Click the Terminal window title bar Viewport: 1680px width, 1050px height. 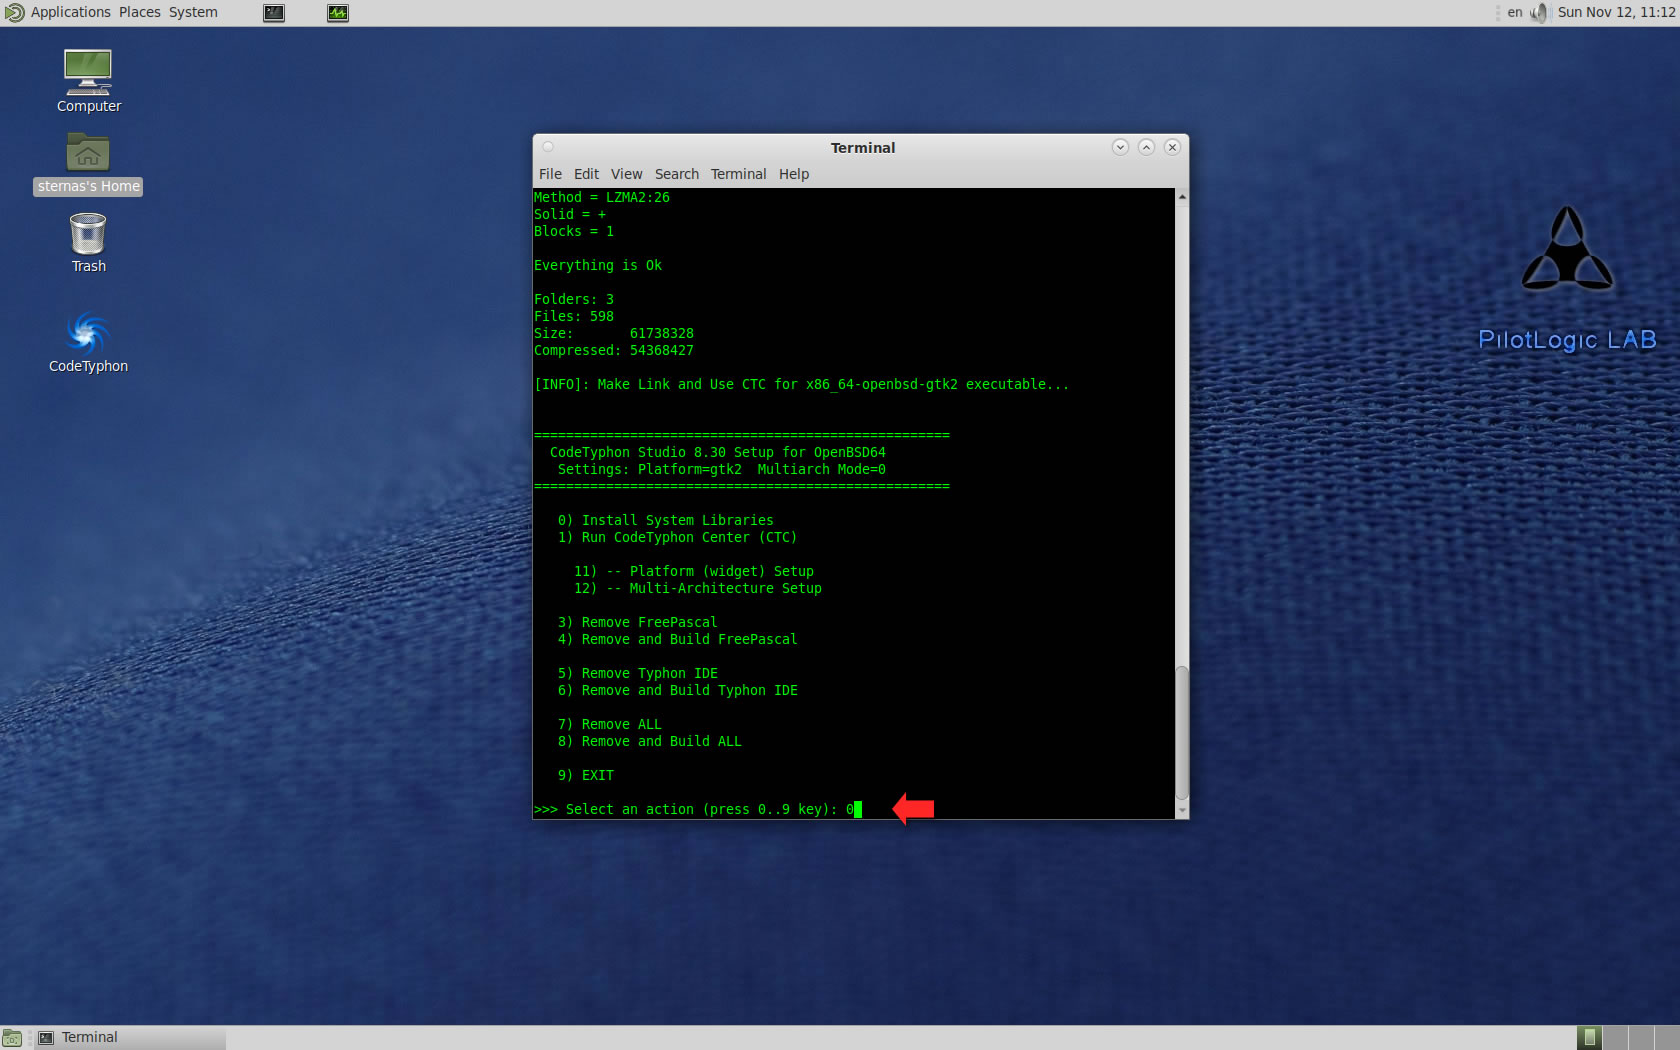click(x=862, y=147)
